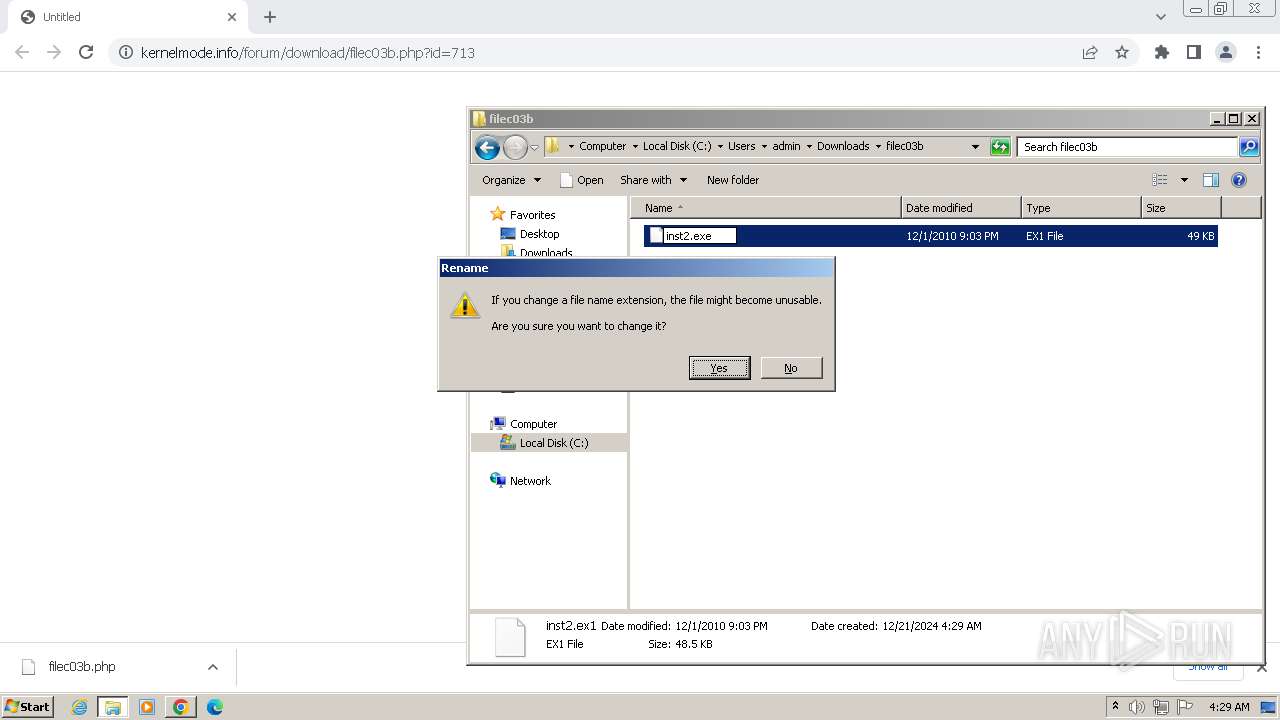1280x720 pixels.
Task: Click admin in the address breadcrumb
Action: tap(786, 146)
